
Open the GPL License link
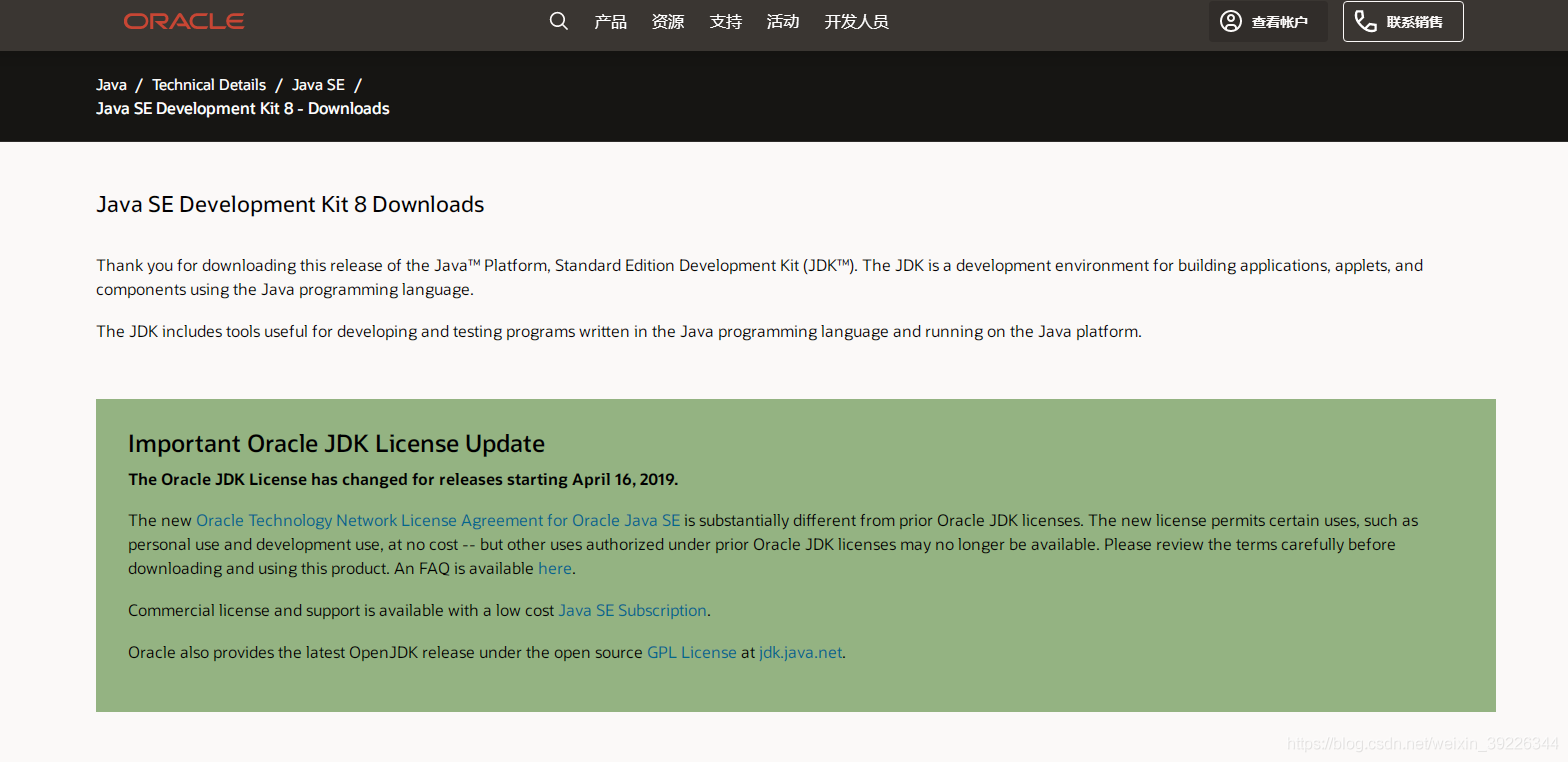(692, 652)
